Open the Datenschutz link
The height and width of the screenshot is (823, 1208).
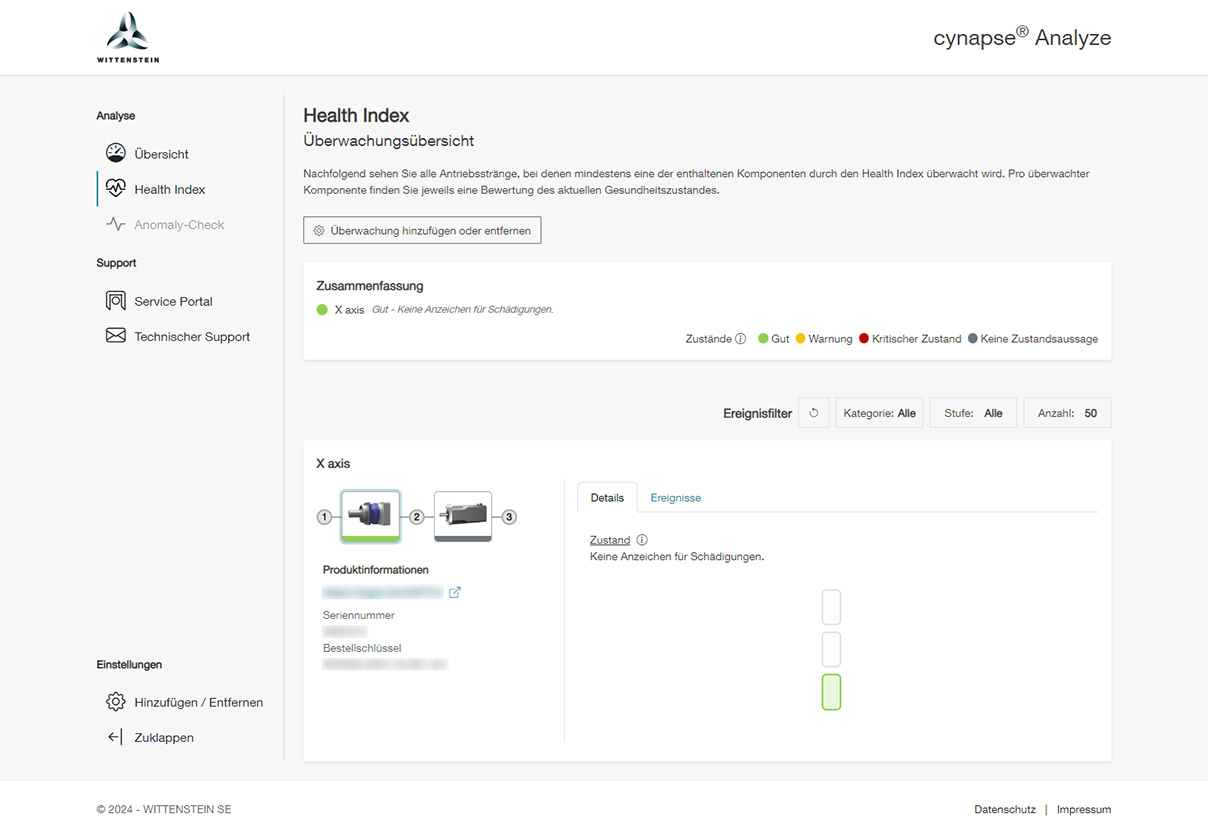[1004, 809]
